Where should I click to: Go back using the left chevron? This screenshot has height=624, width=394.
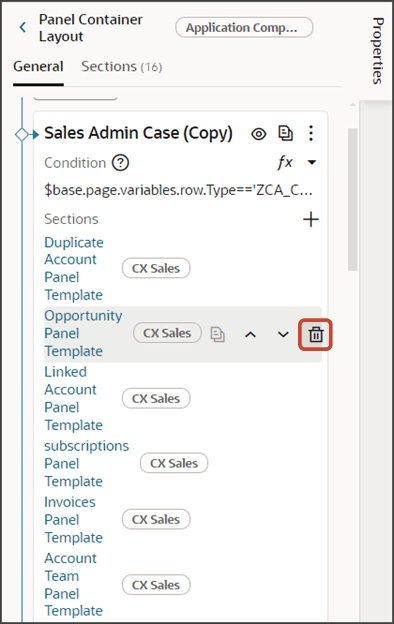tap(23, 27)
